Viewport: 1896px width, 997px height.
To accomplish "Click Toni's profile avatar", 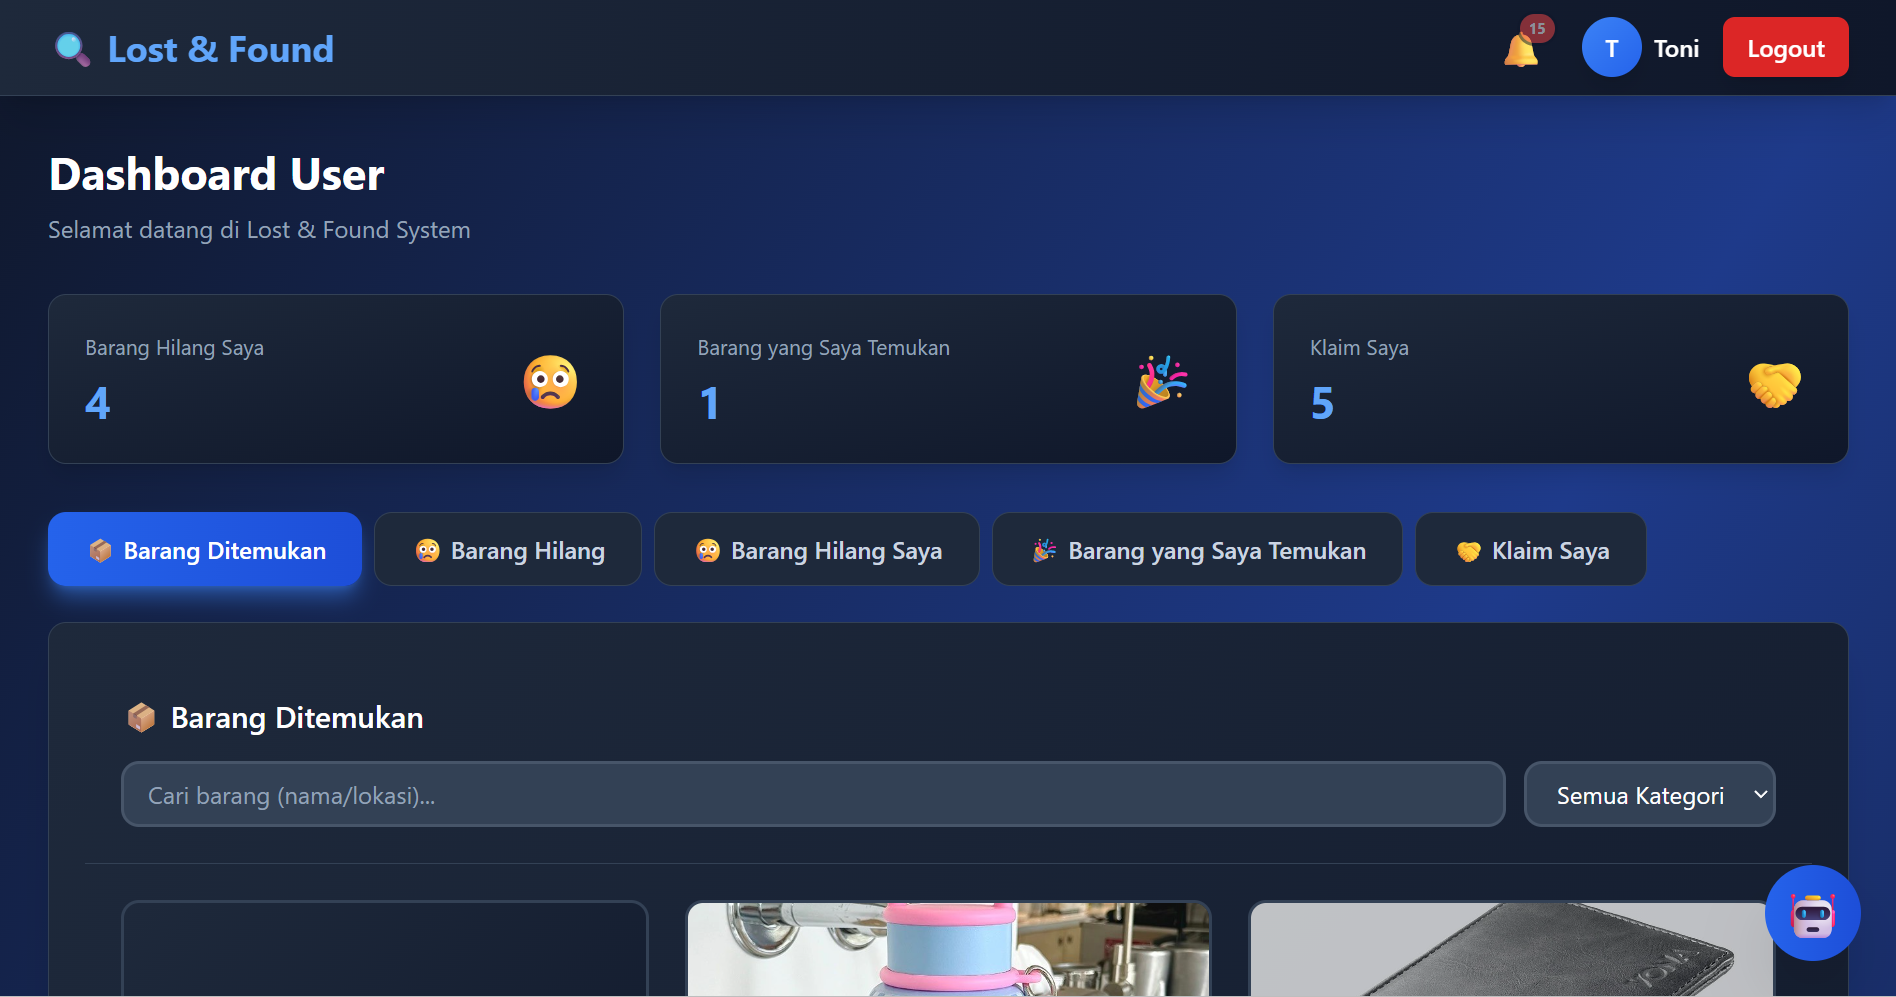I will (1610, 48).
